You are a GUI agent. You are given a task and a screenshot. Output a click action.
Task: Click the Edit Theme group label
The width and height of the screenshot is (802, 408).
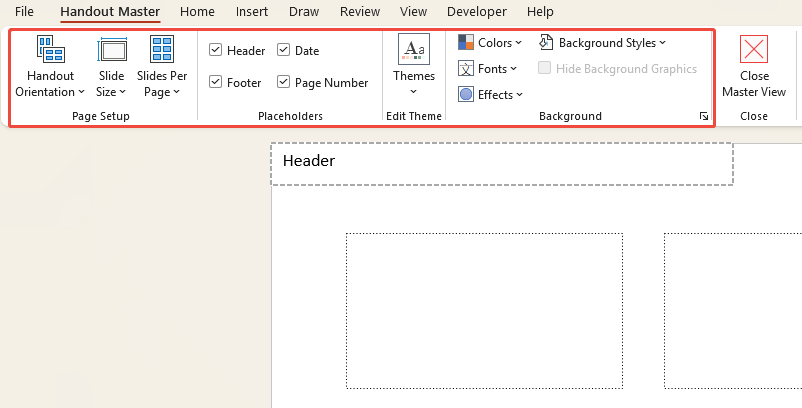[414, 116]
